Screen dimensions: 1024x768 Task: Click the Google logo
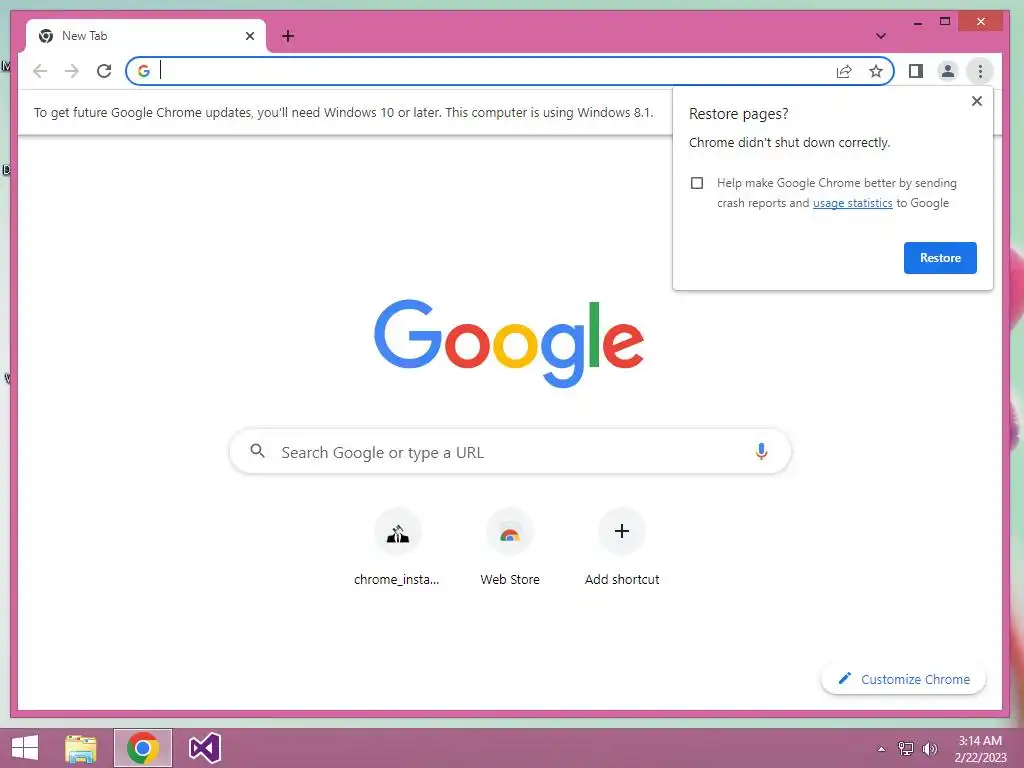509,344
